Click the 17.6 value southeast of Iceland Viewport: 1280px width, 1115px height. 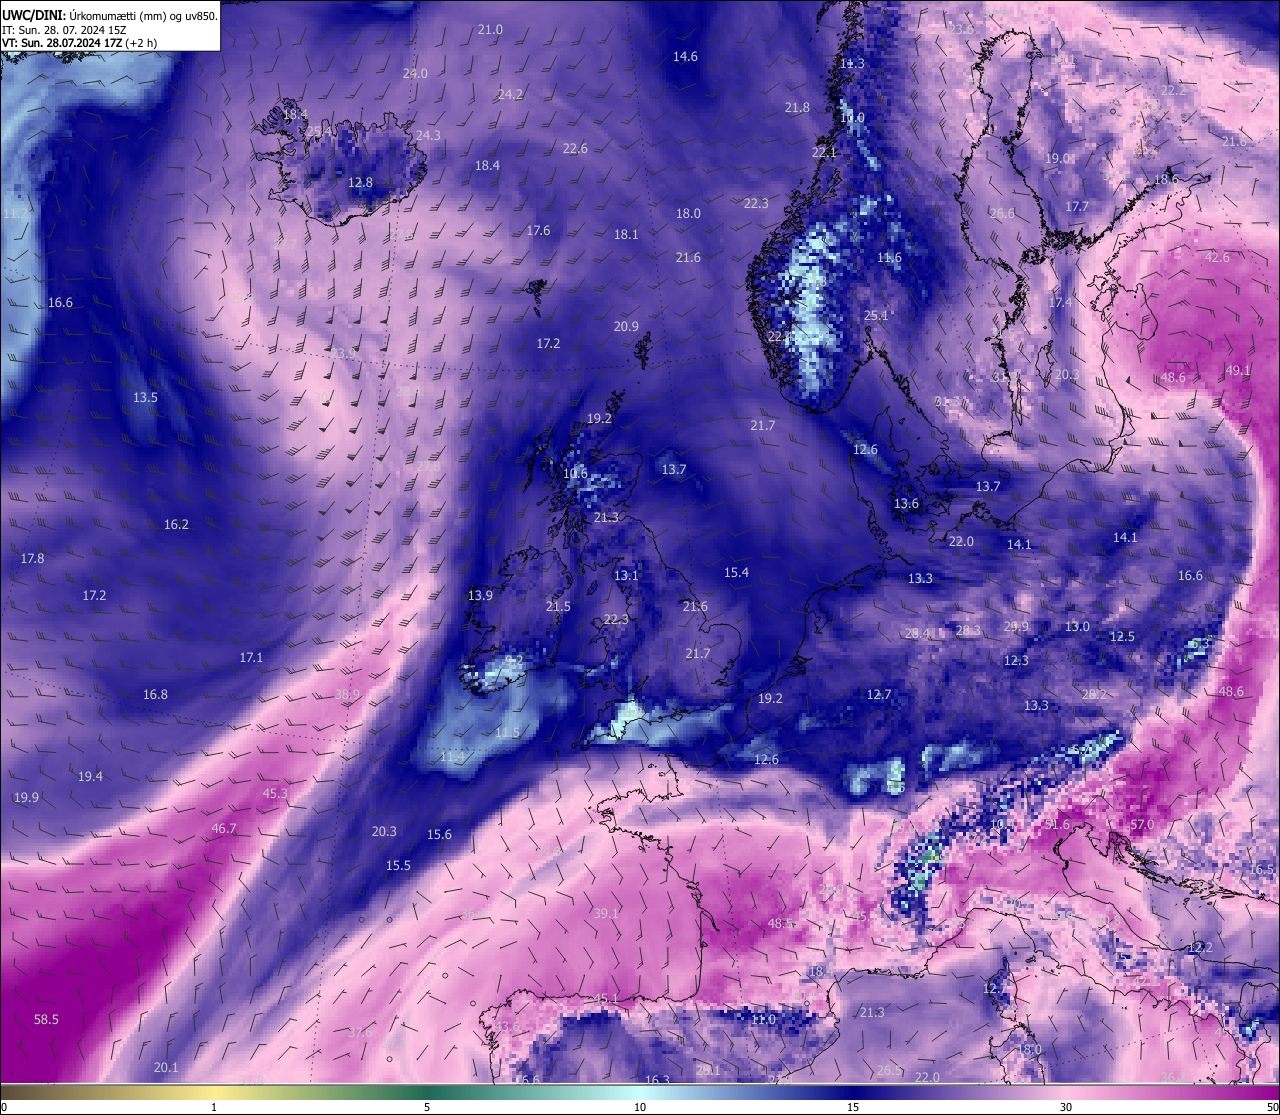(x=538, y=230)
